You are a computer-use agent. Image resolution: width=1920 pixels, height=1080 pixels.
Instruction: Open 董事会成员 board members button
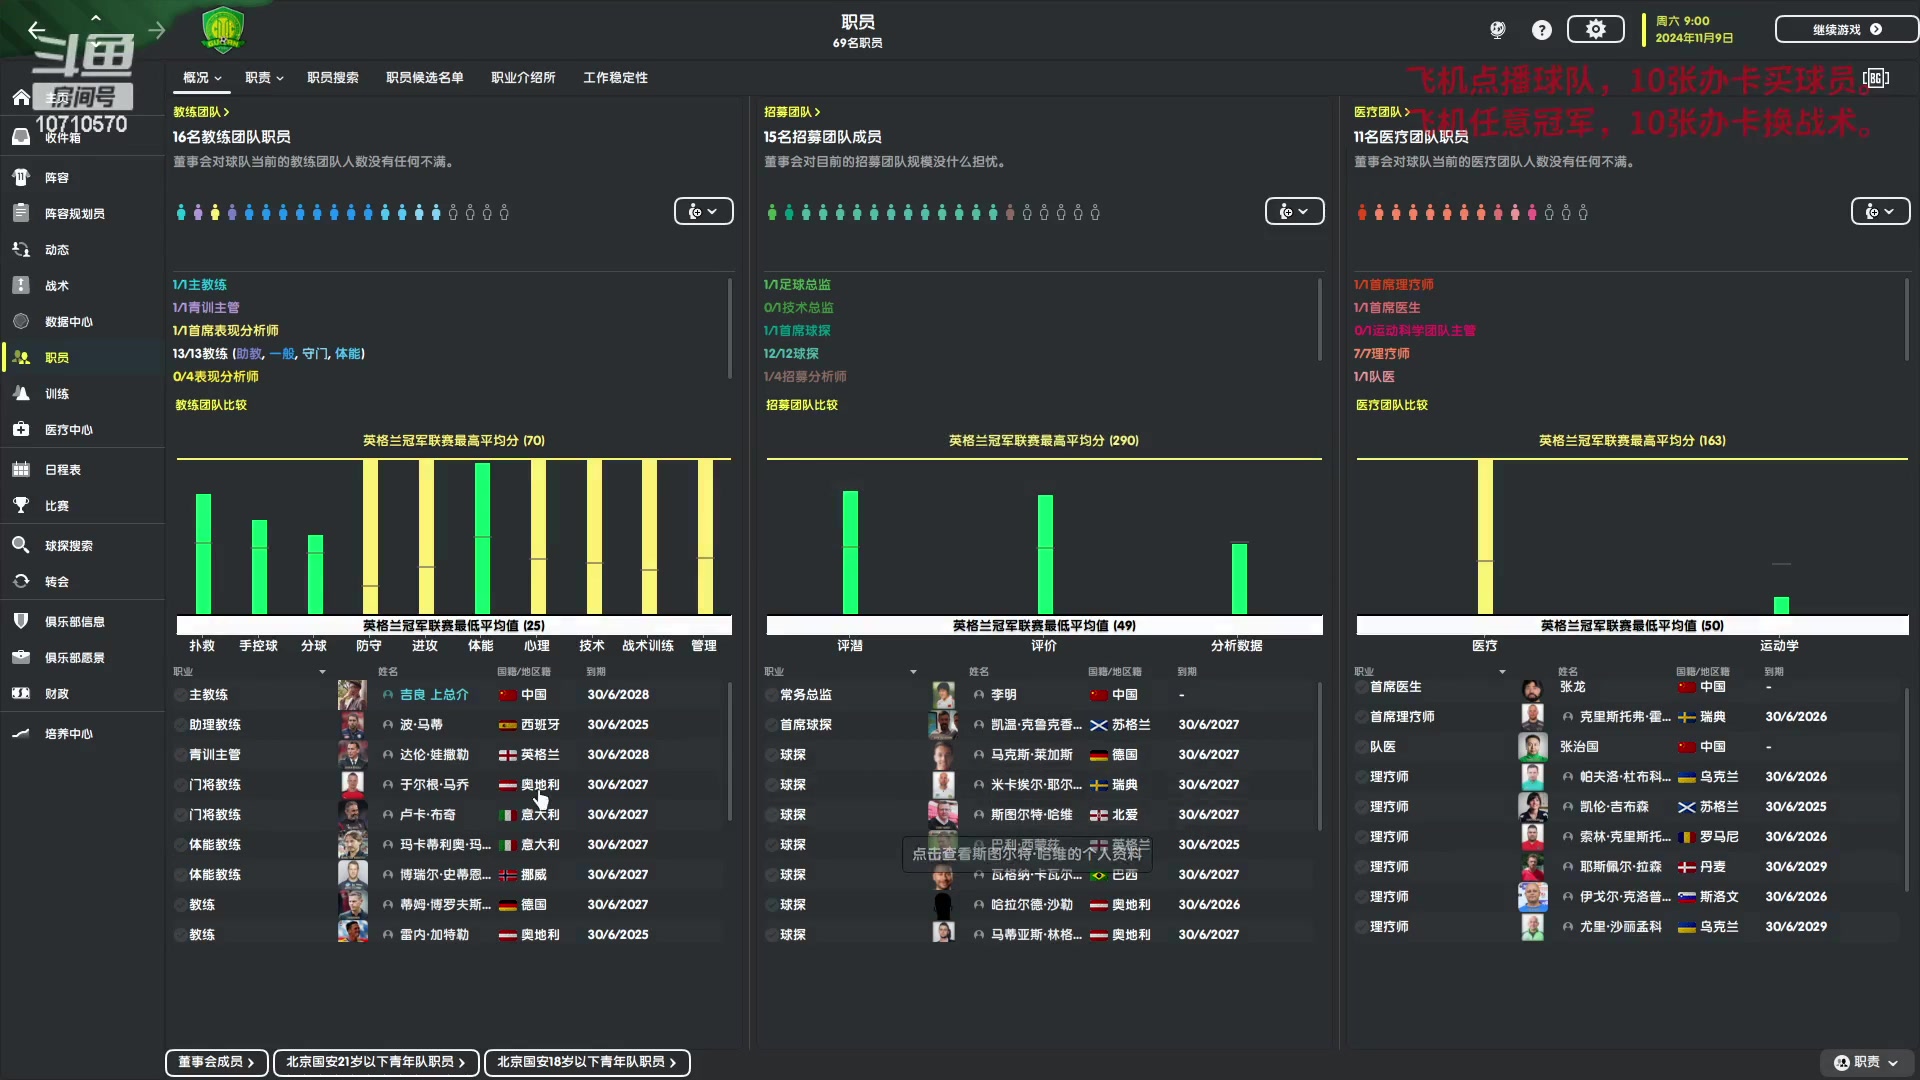click(x=216, y=1062)
